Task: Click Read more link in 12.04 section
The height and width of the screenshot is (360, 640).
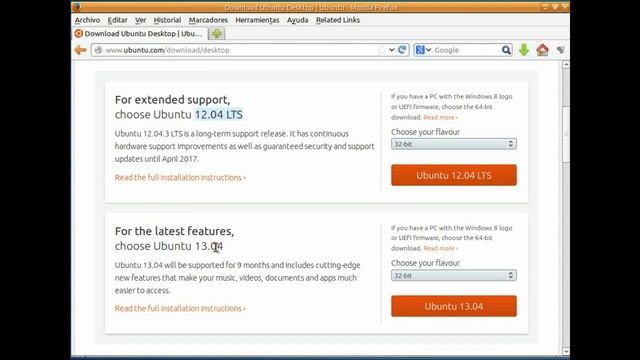Action: point(440,117)
